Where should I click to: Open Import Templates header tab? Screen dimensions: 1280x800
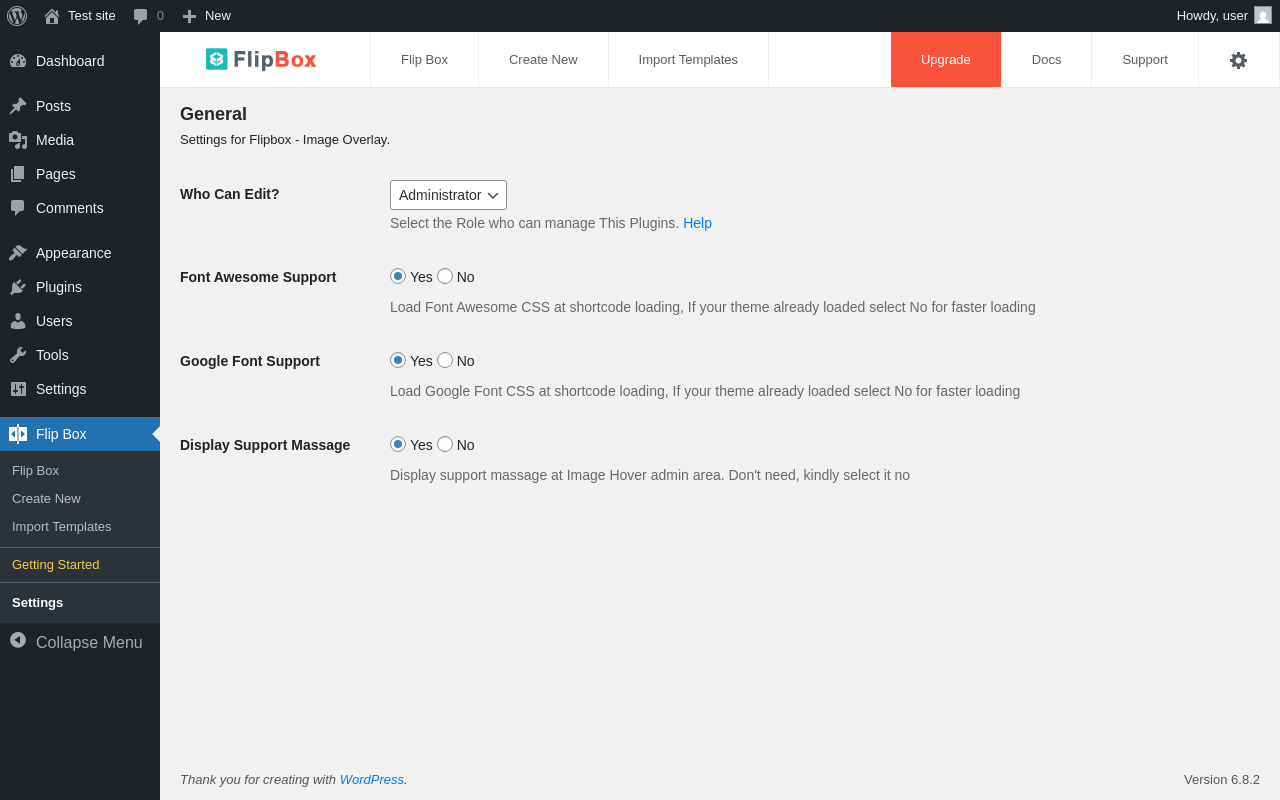(x=688, y=60)
